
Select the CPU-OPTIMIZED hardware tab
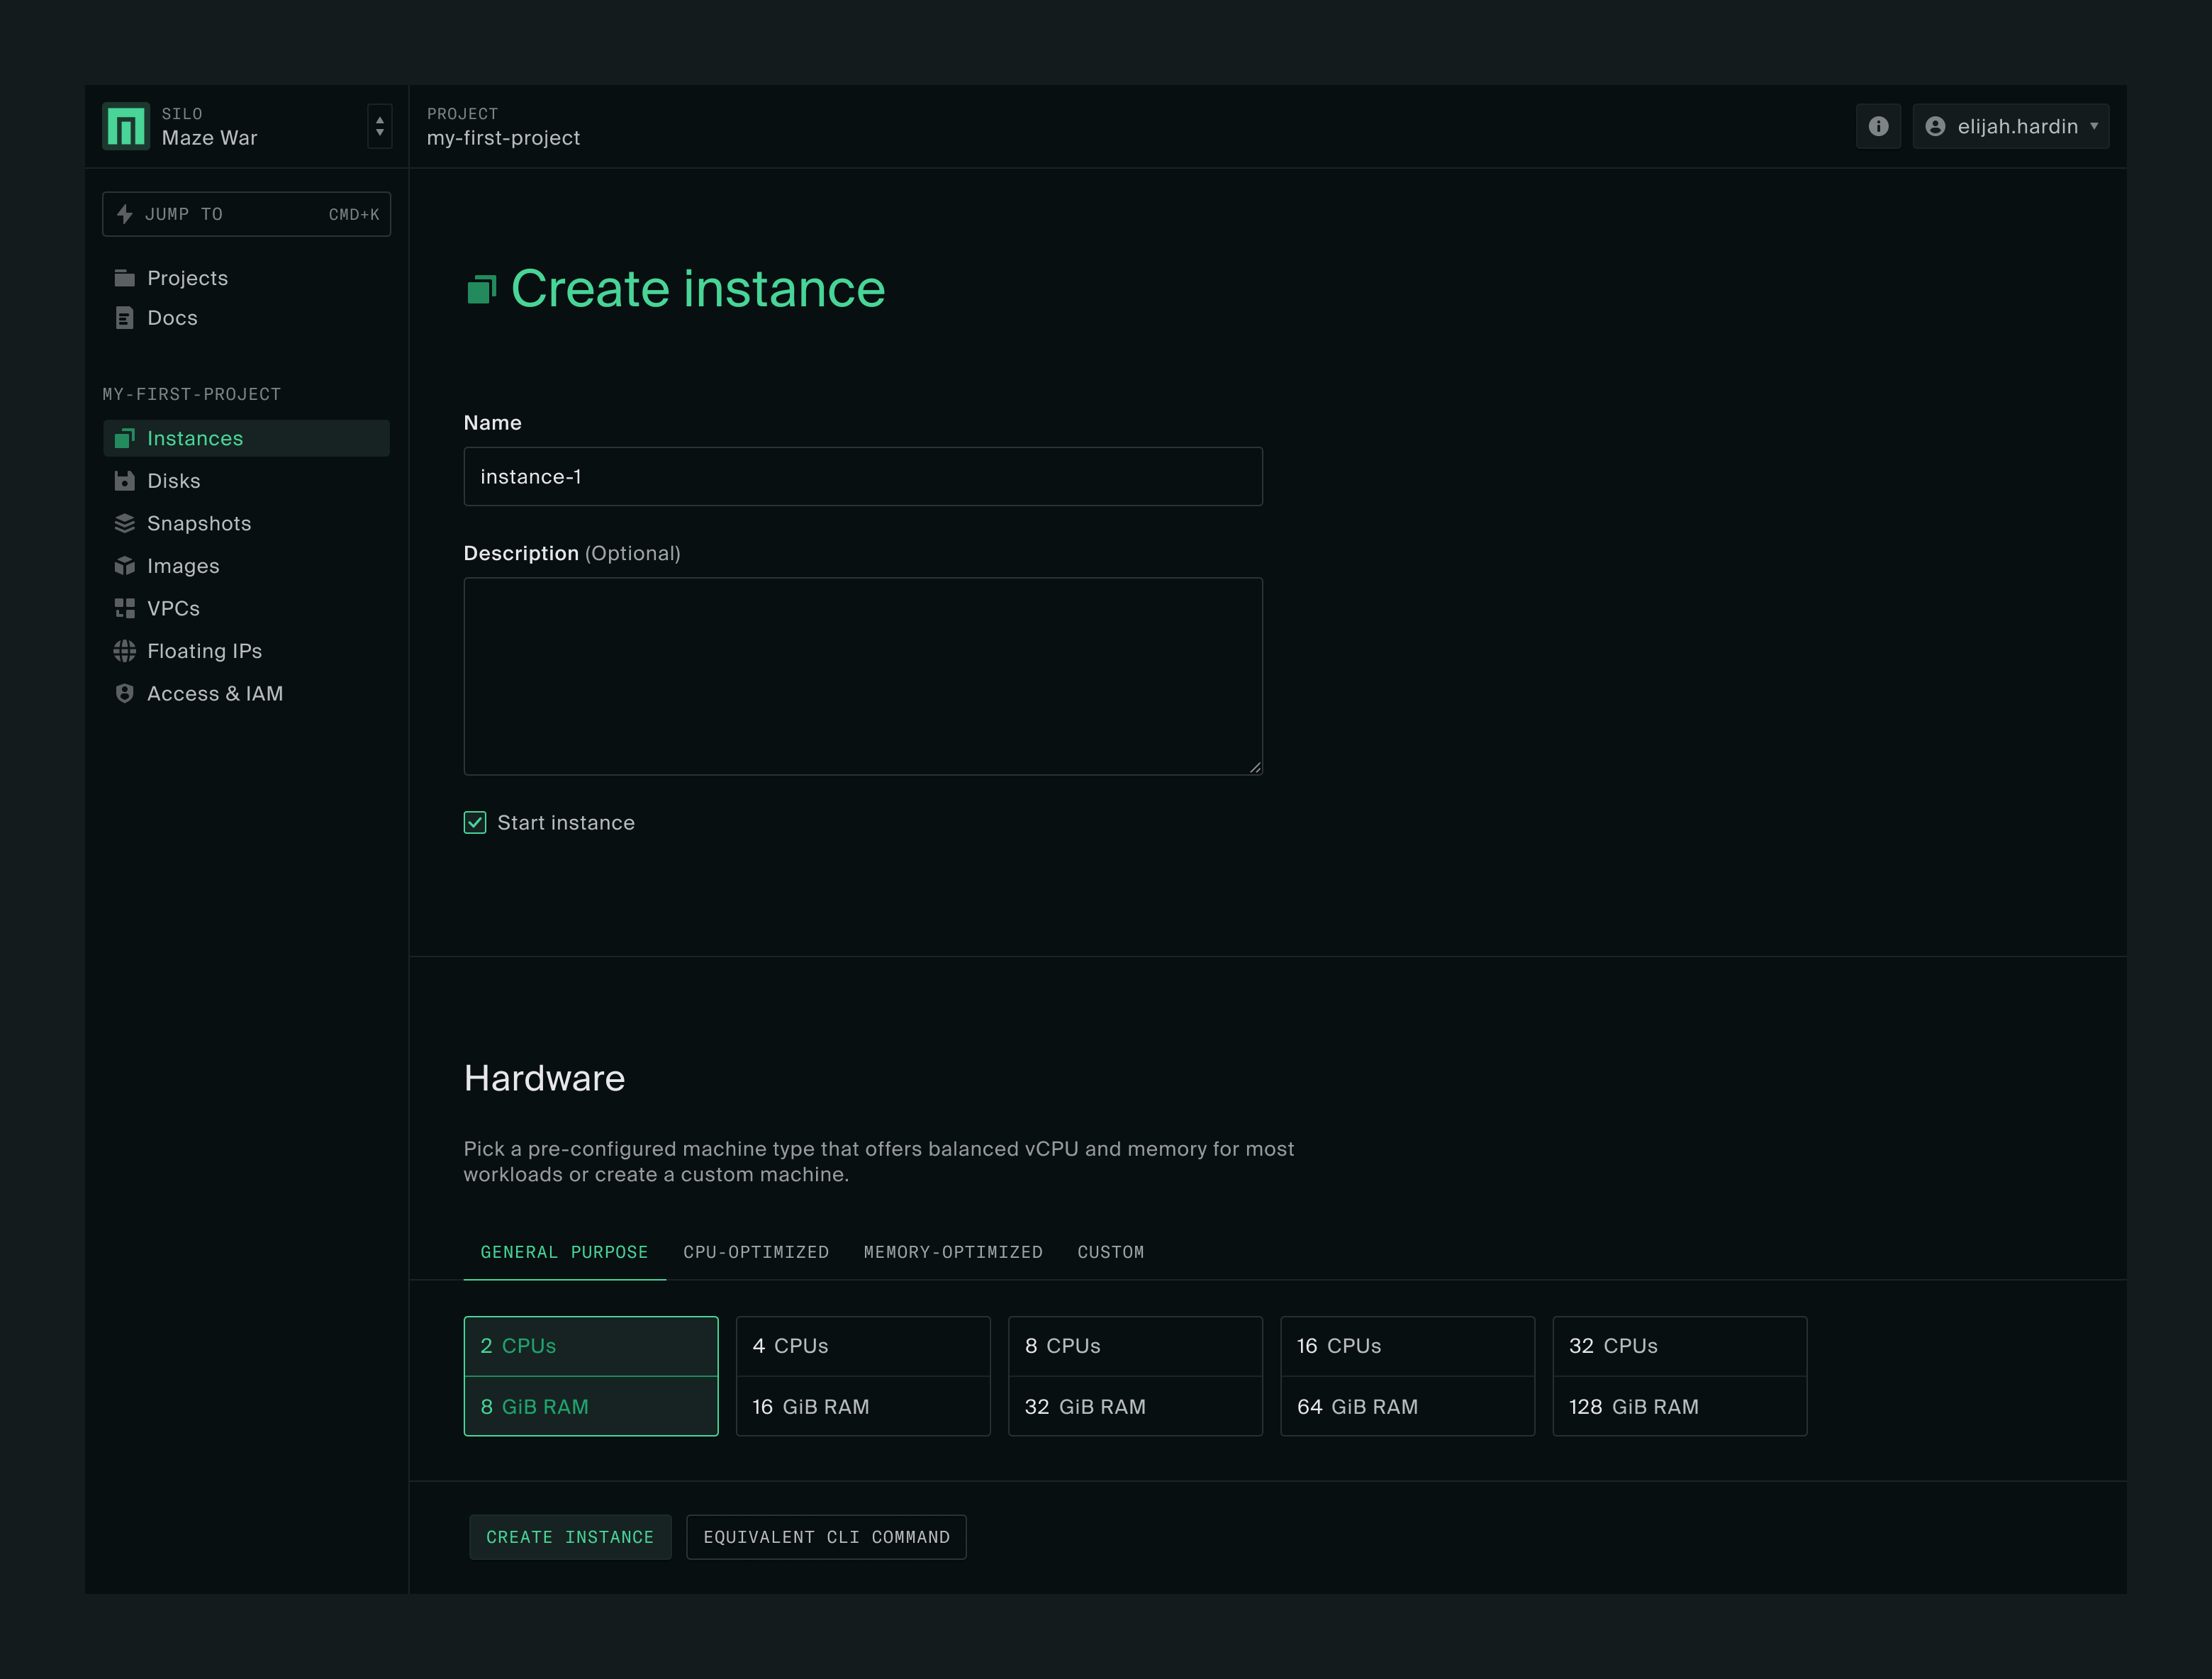pyautogui.click(x=755, y=1252)
